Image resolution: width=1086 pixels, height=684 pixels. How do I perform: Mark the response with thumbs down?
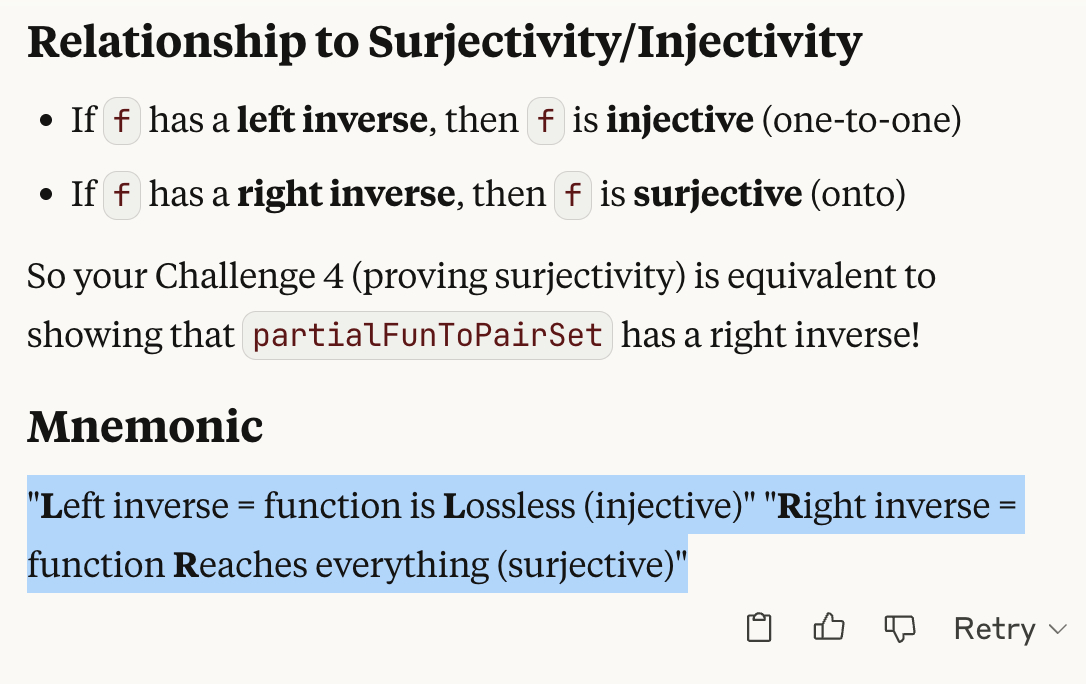coord(900,628)
